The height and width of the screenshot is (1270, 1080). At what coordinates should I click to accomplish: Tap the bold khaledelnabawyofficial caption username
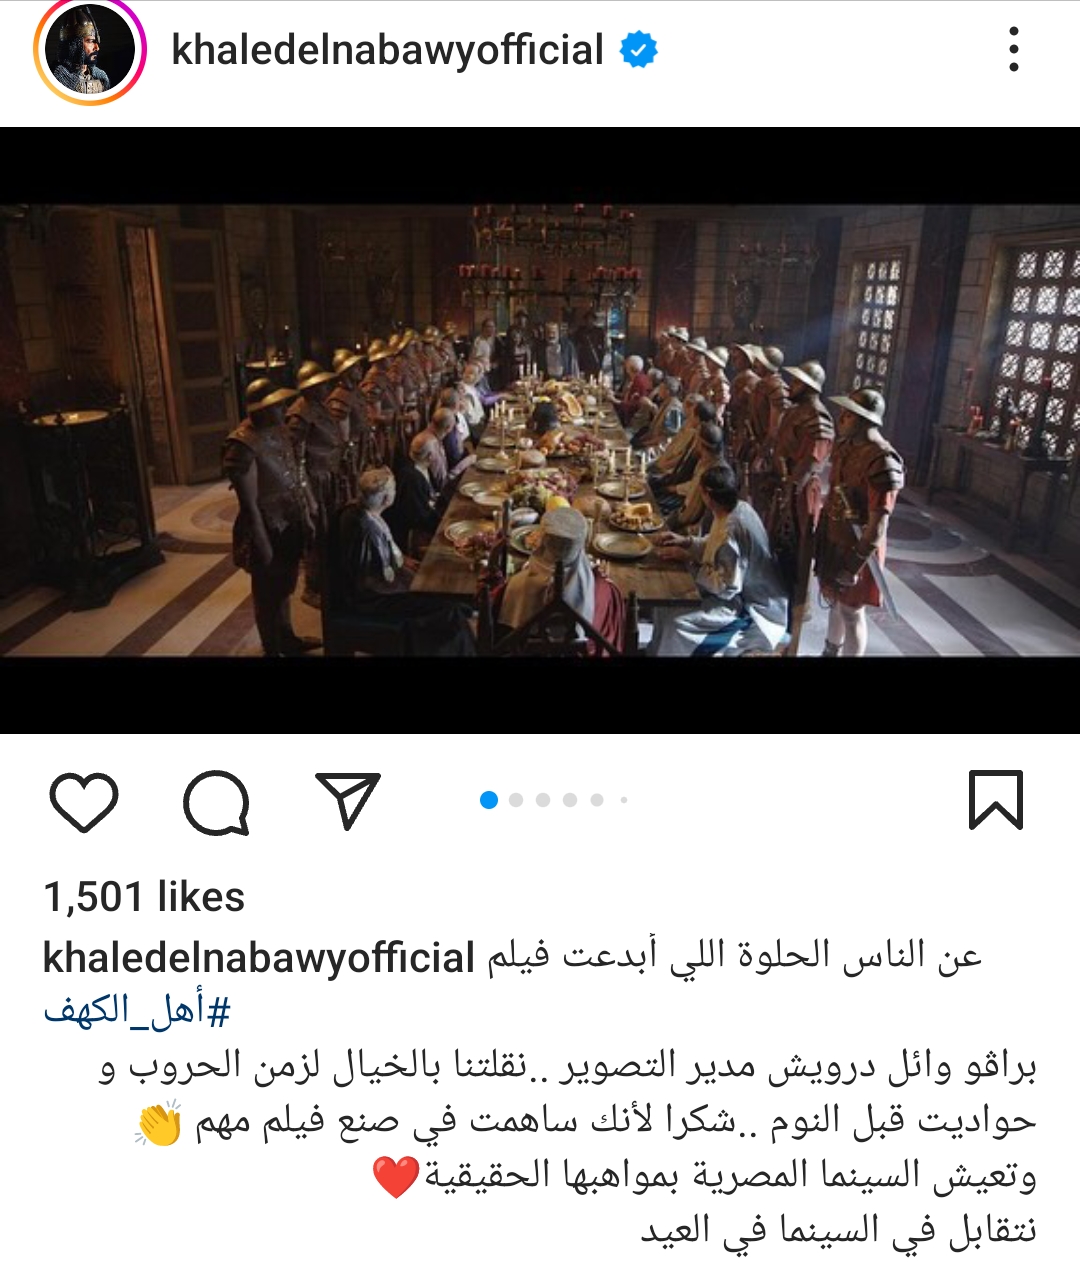(258, 958)
